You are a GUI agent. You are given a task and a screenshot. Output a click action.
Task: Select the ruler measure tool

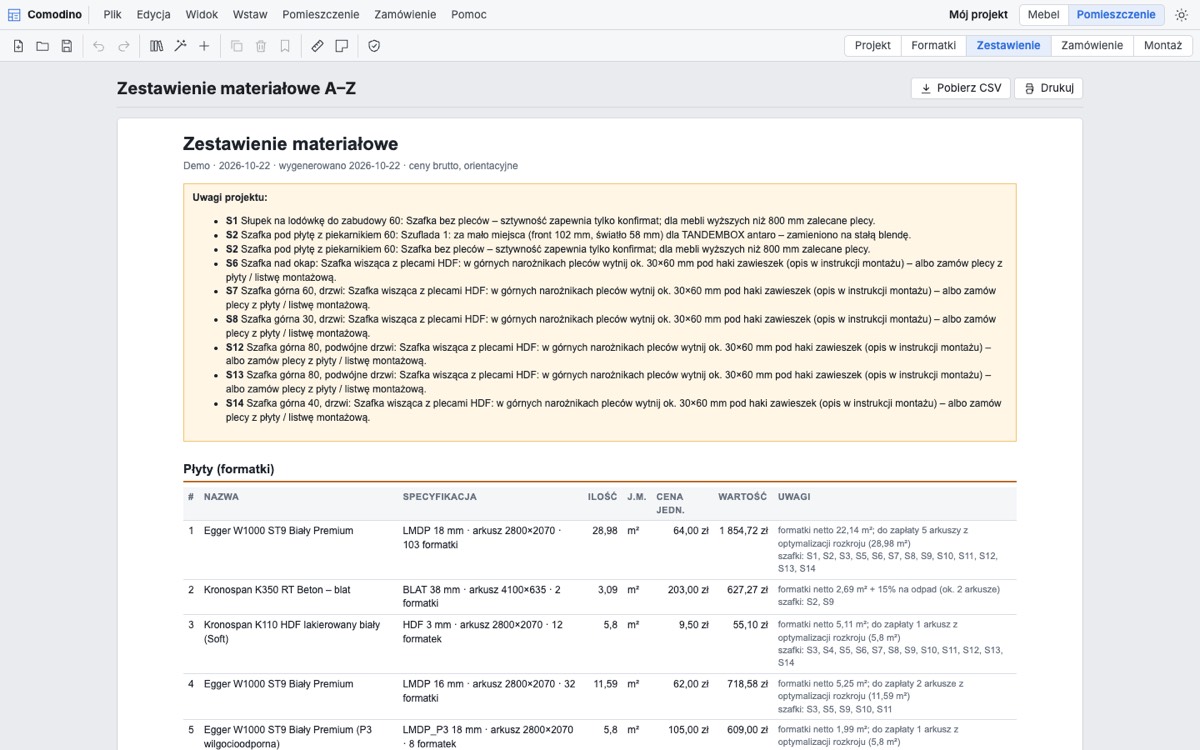pos(317,46)
